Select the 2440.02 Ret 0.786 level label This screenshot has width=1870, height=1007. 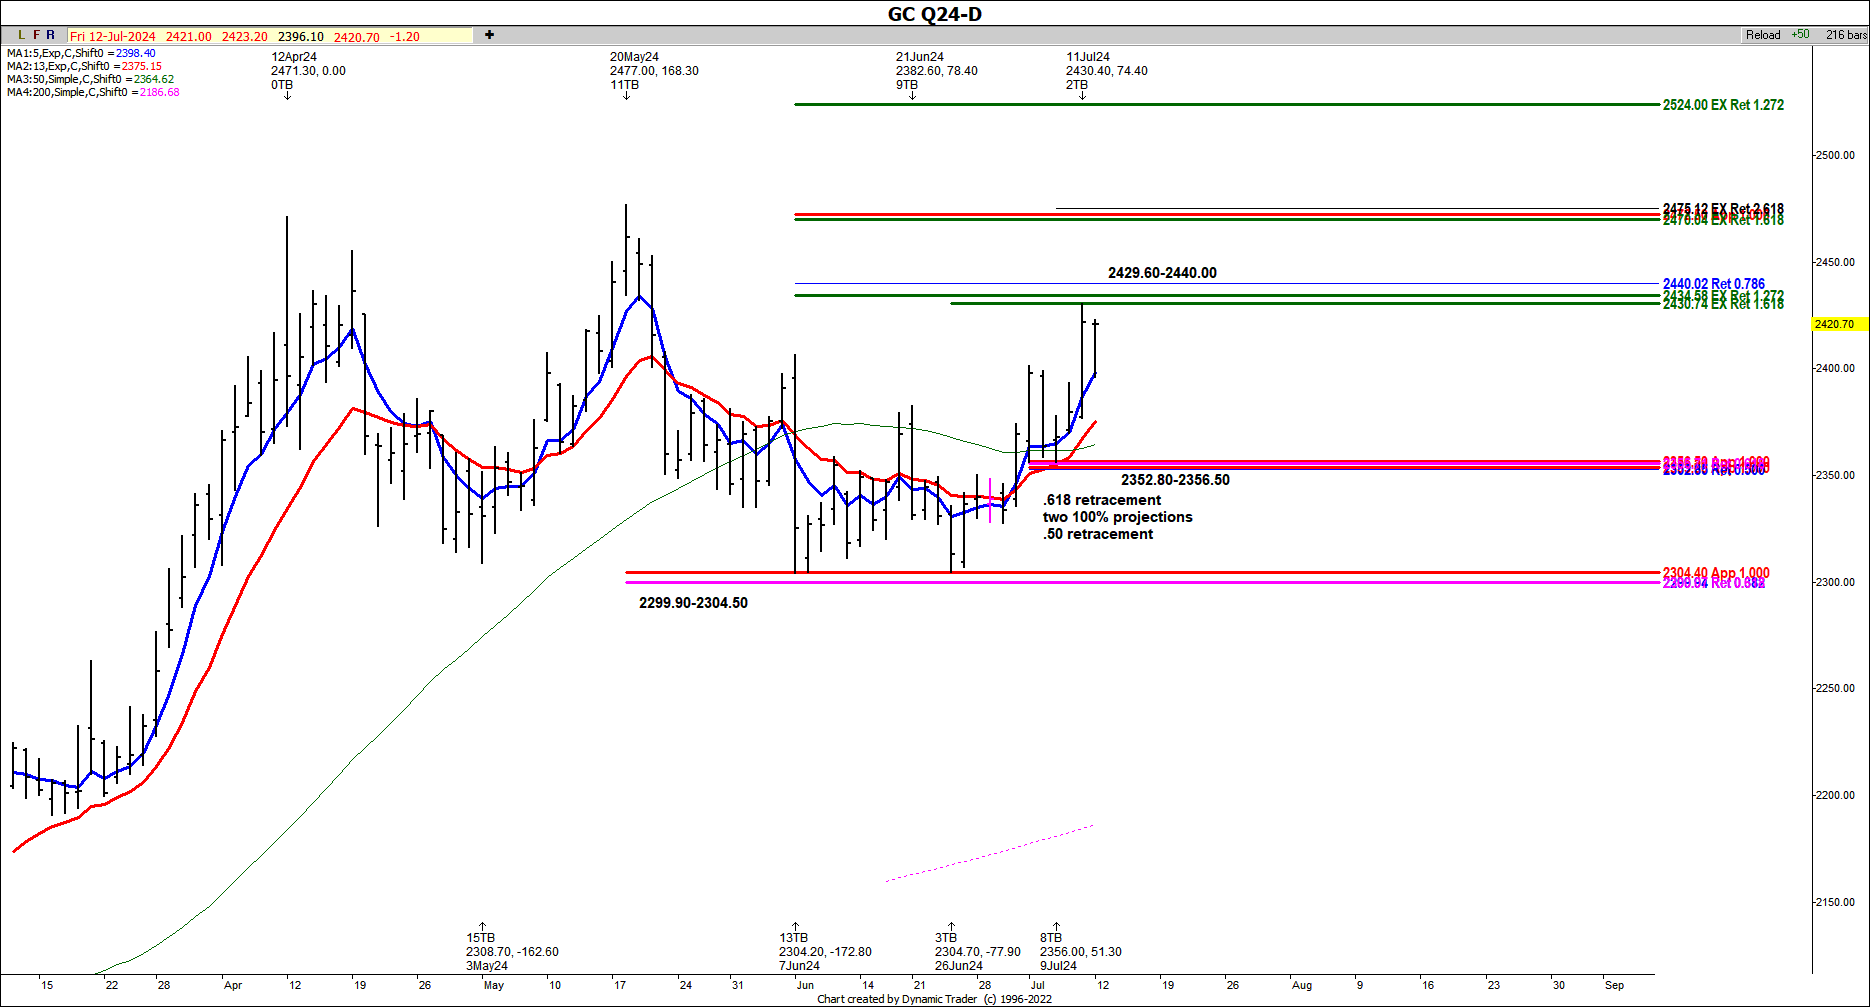1713,284
